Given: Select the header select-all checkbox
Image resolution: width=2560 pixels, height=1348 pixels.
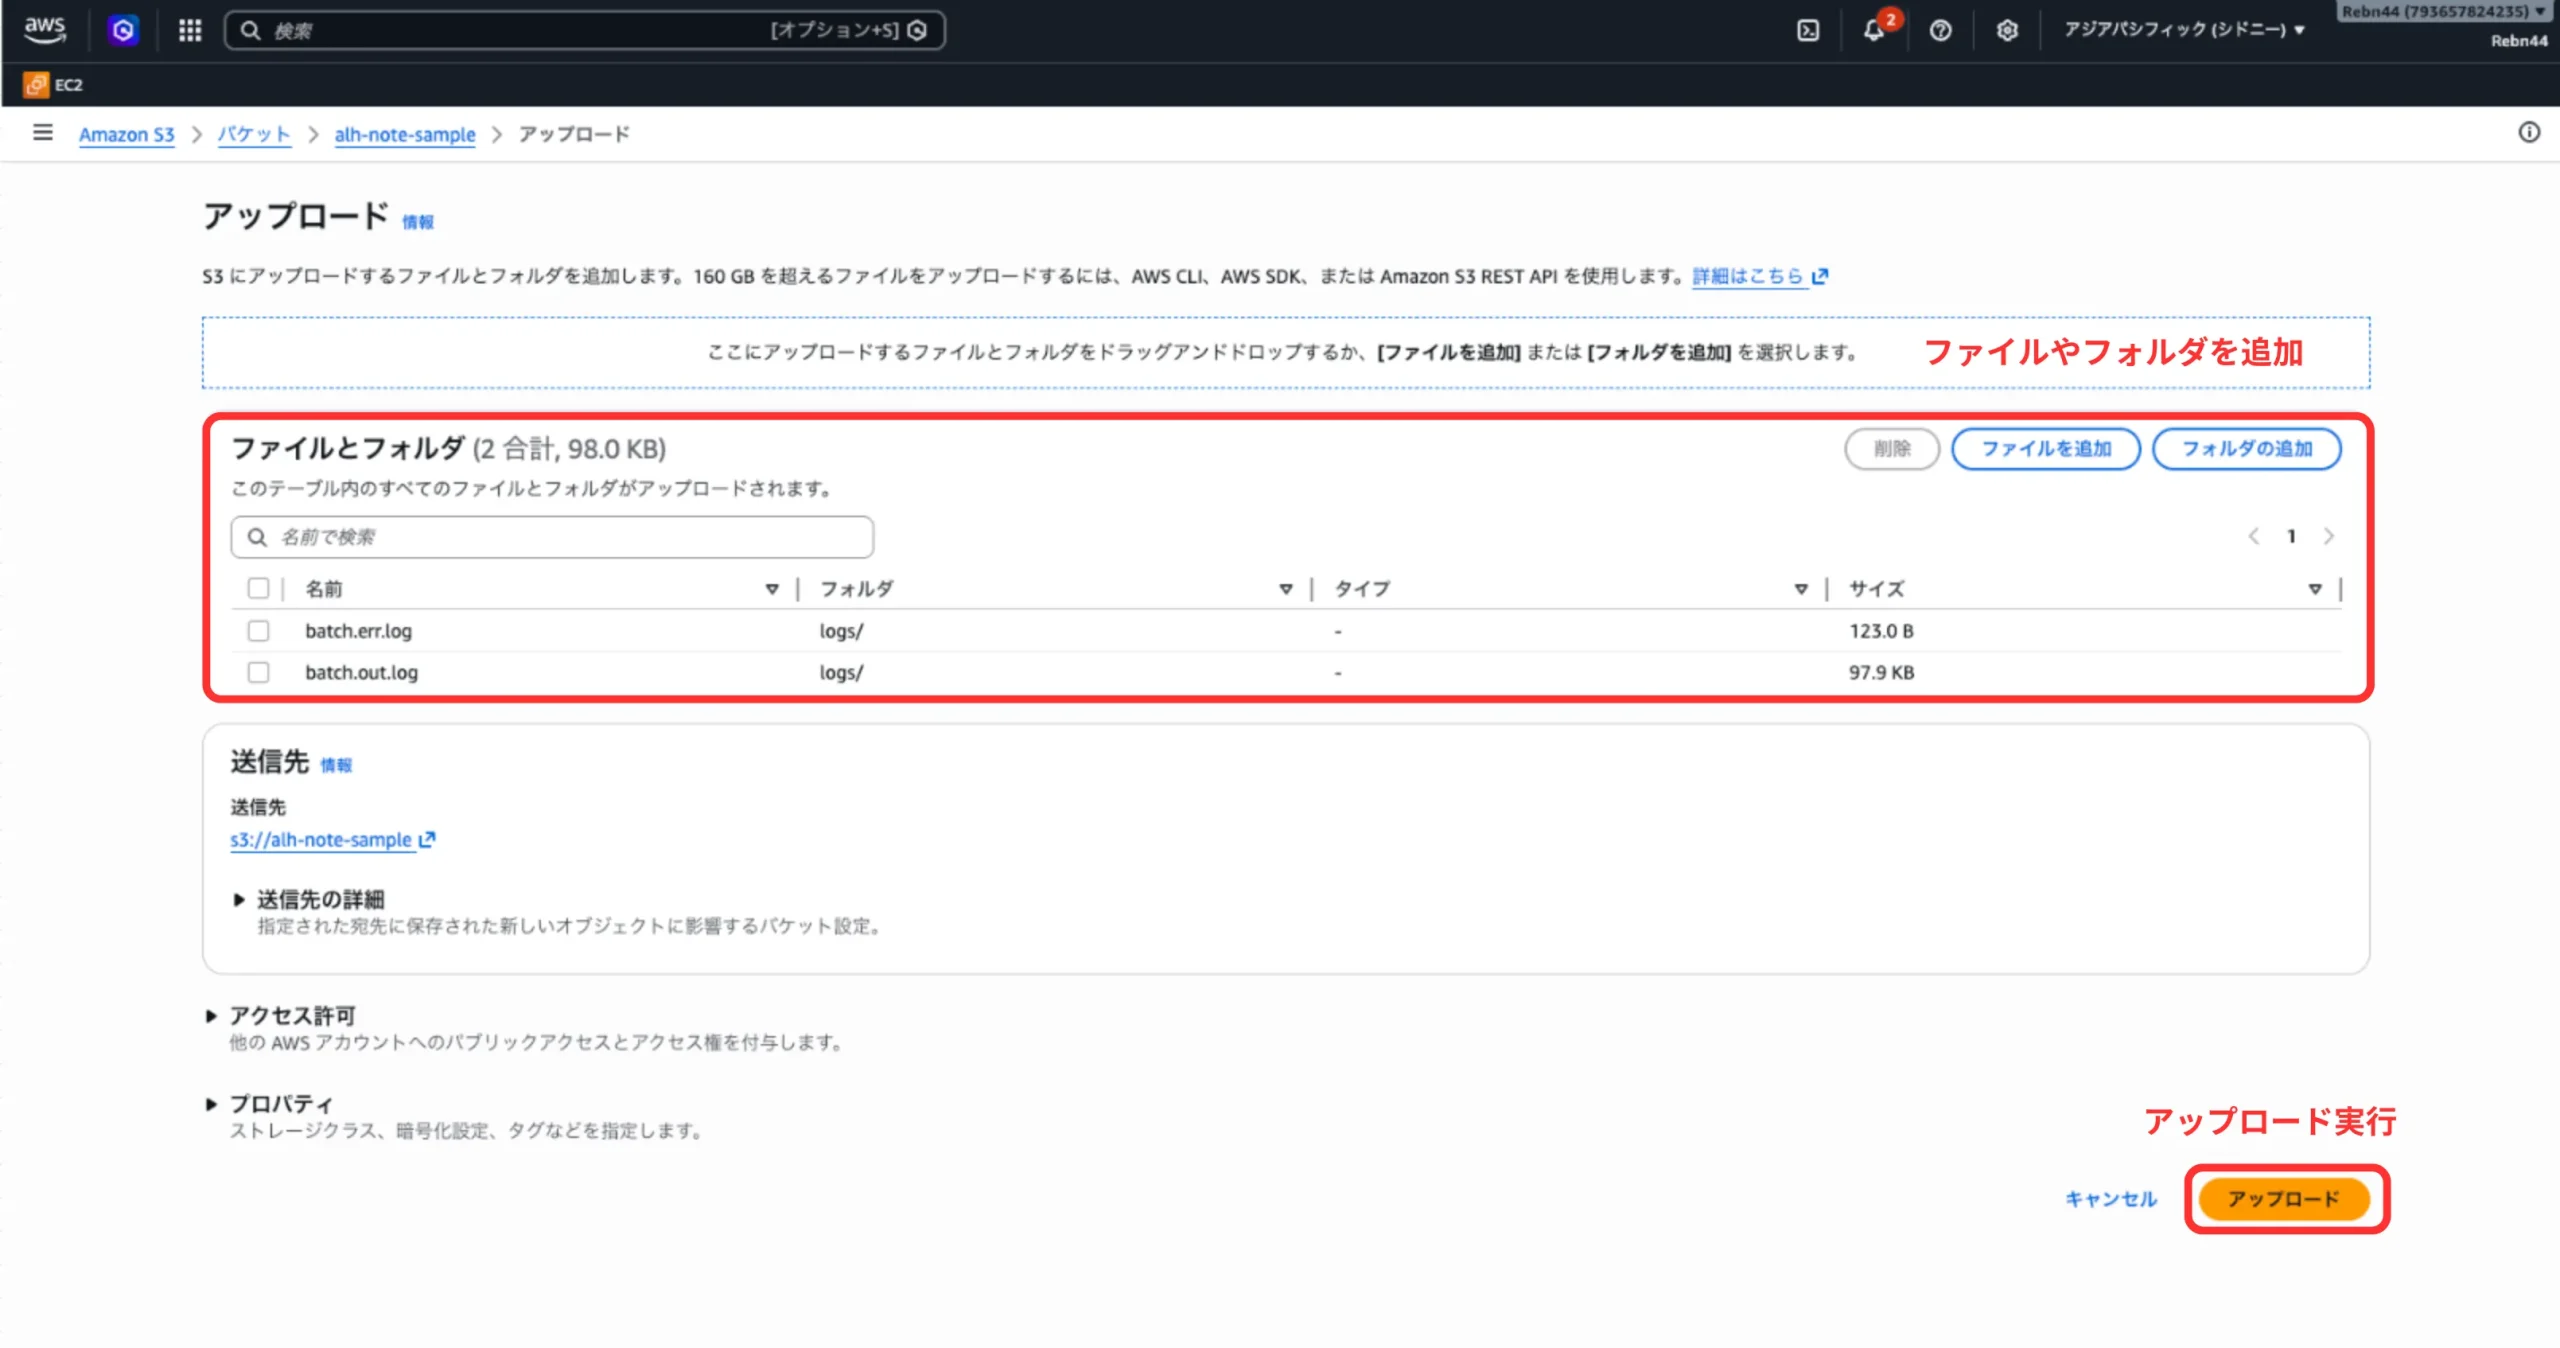Looking at the screenshot, I should pos(258,588).
